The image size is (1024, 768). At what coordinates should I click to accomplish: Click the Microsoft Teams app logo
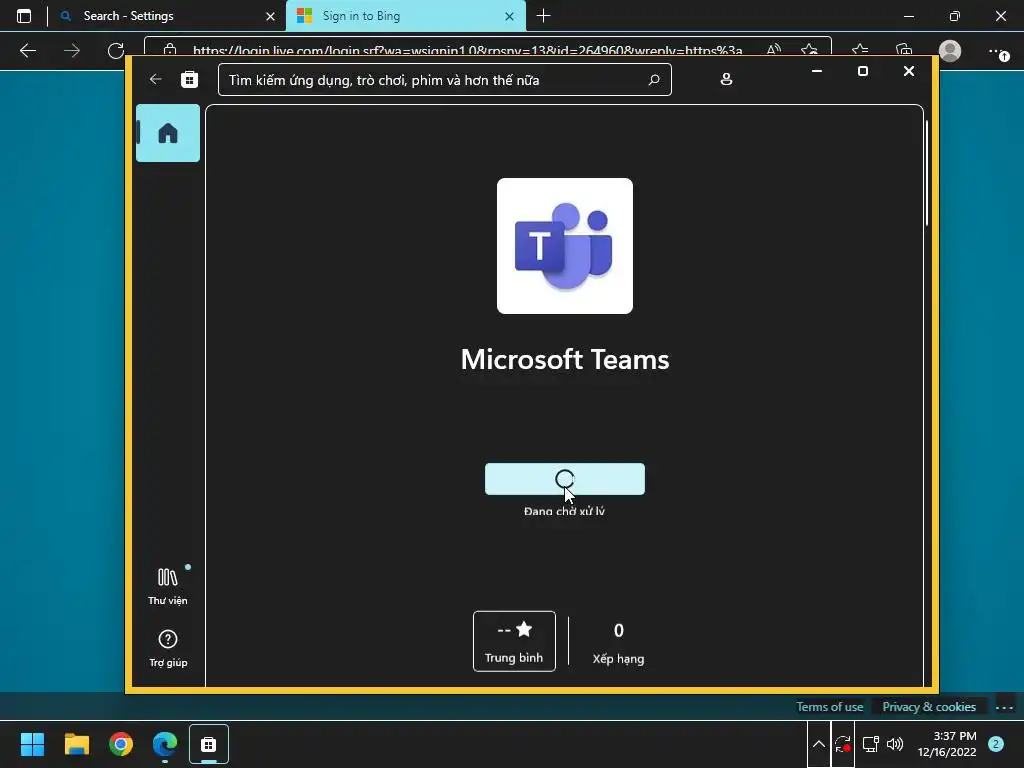[565, 246]
